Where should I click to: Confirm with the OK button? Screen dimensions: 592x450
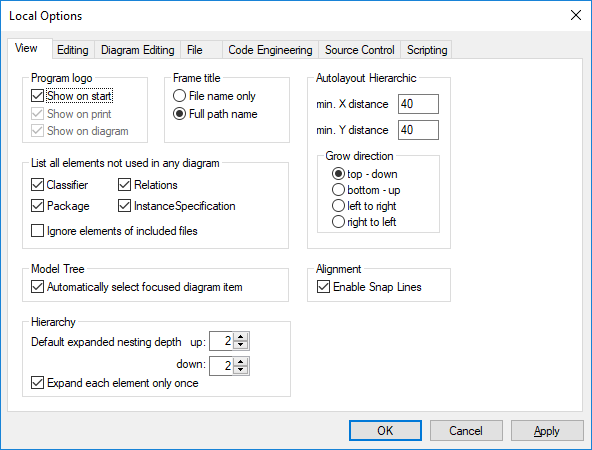click(x=385, y=430)
